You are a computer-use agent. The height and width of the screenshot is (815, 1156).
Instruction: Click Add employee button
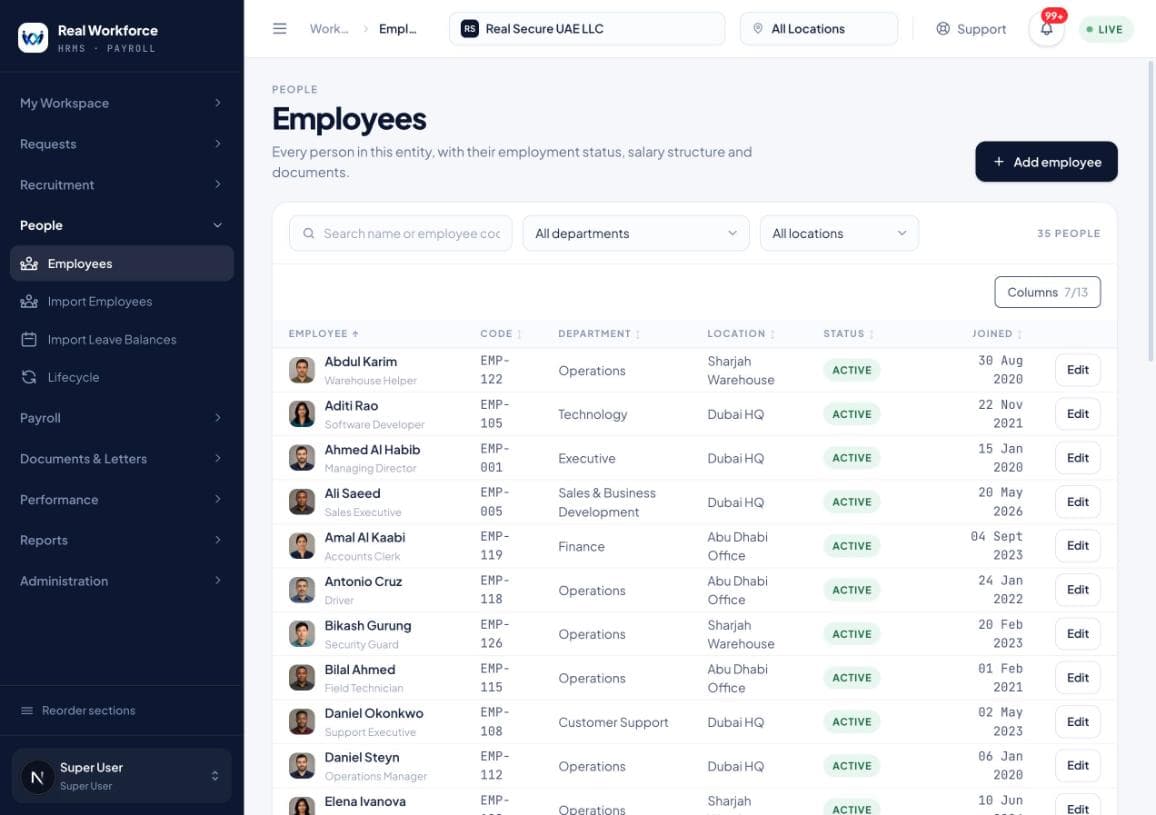click(1045, 162)
